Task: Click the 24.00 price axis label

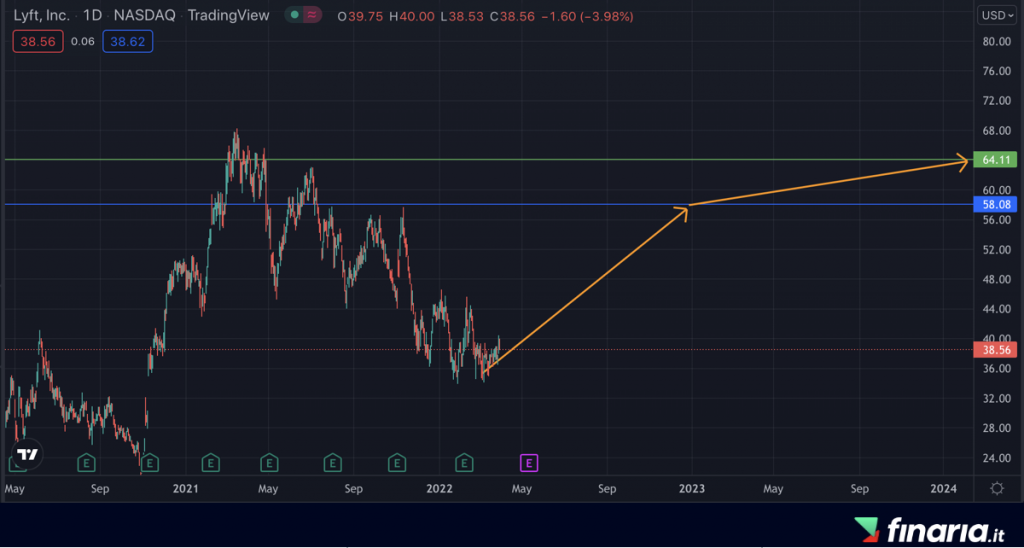Action: [997, 458]
